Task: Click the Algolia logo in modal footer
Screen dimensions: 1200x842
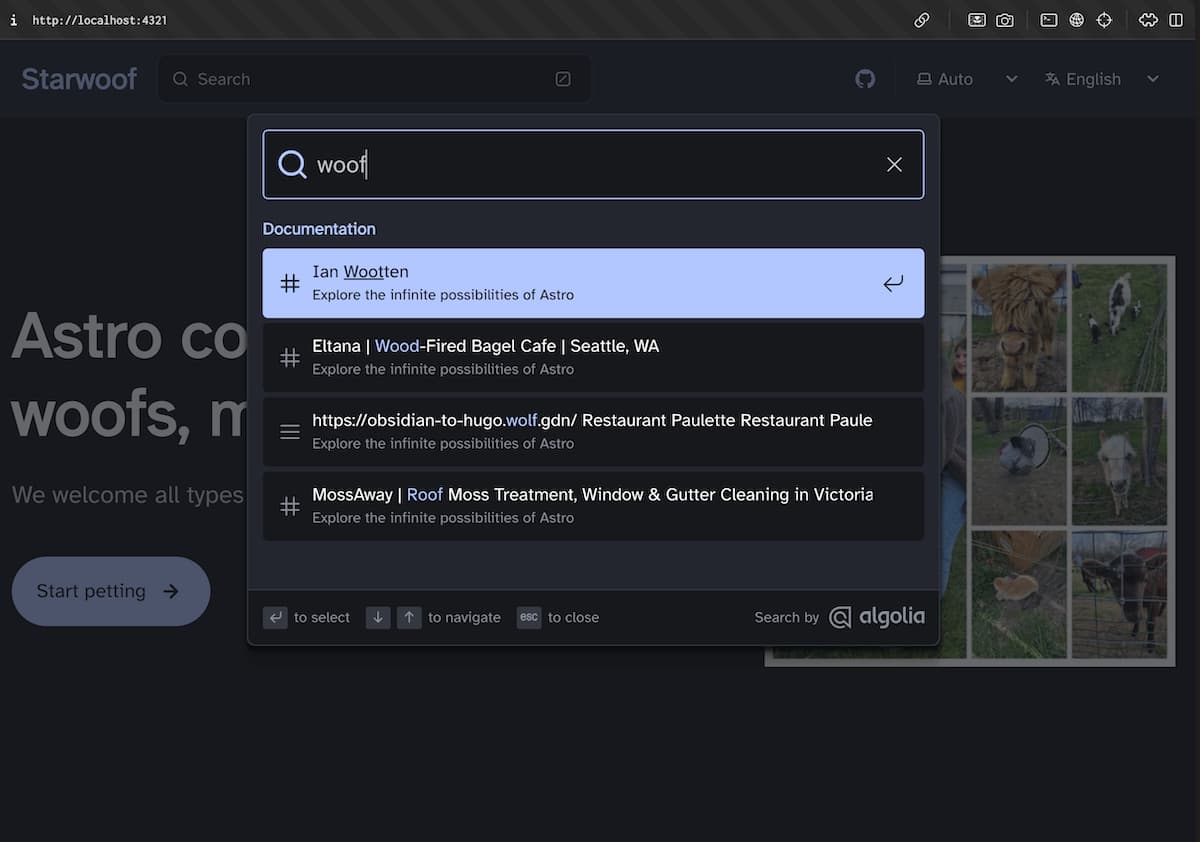Action: coord(877,617)
